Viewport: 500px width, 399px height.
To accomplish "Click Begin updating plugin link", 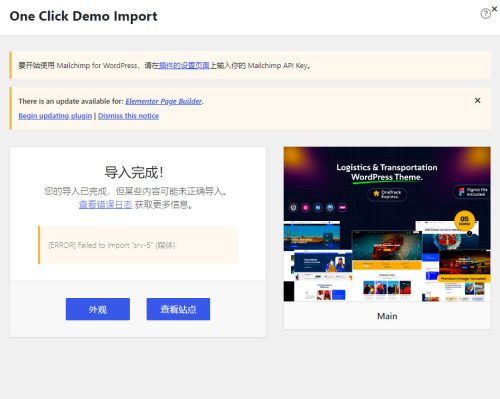I will coord(55,116).
